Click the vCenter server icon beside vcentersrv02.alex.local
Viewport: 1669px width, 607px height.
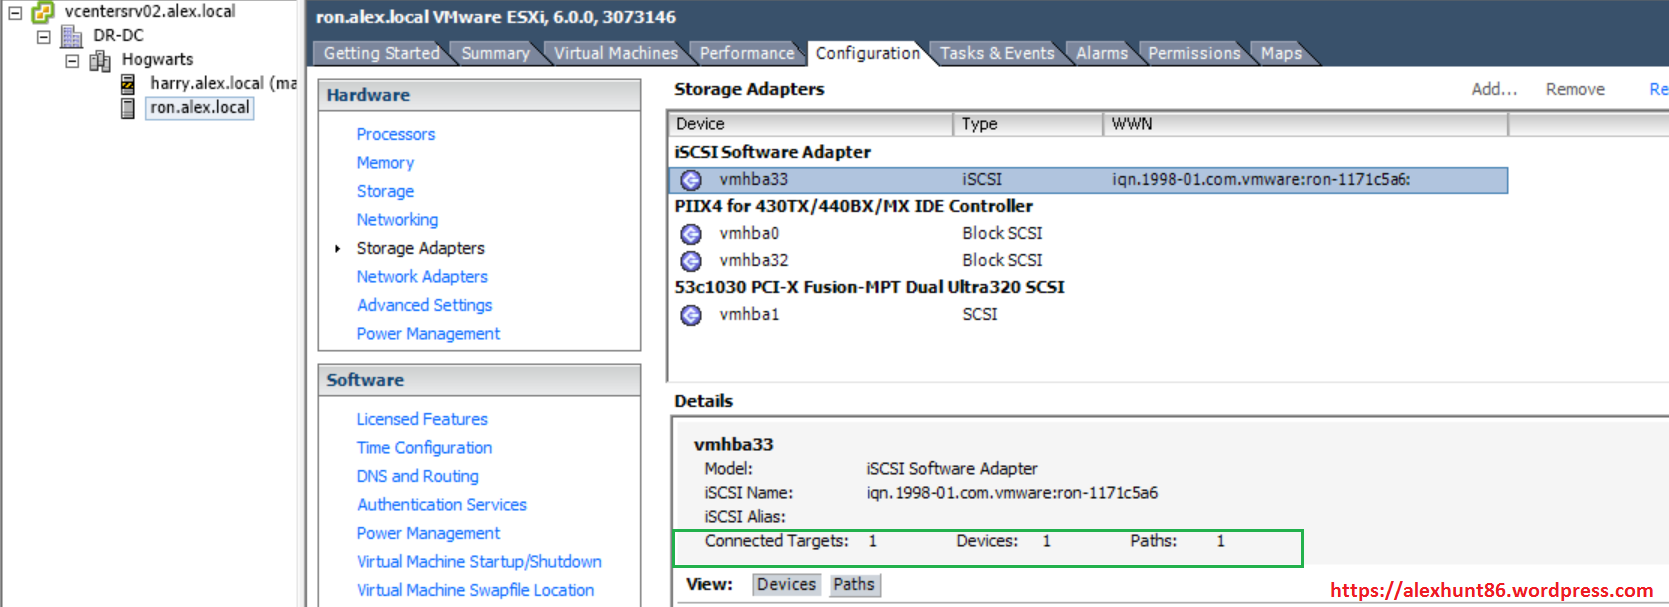(42, 12)
